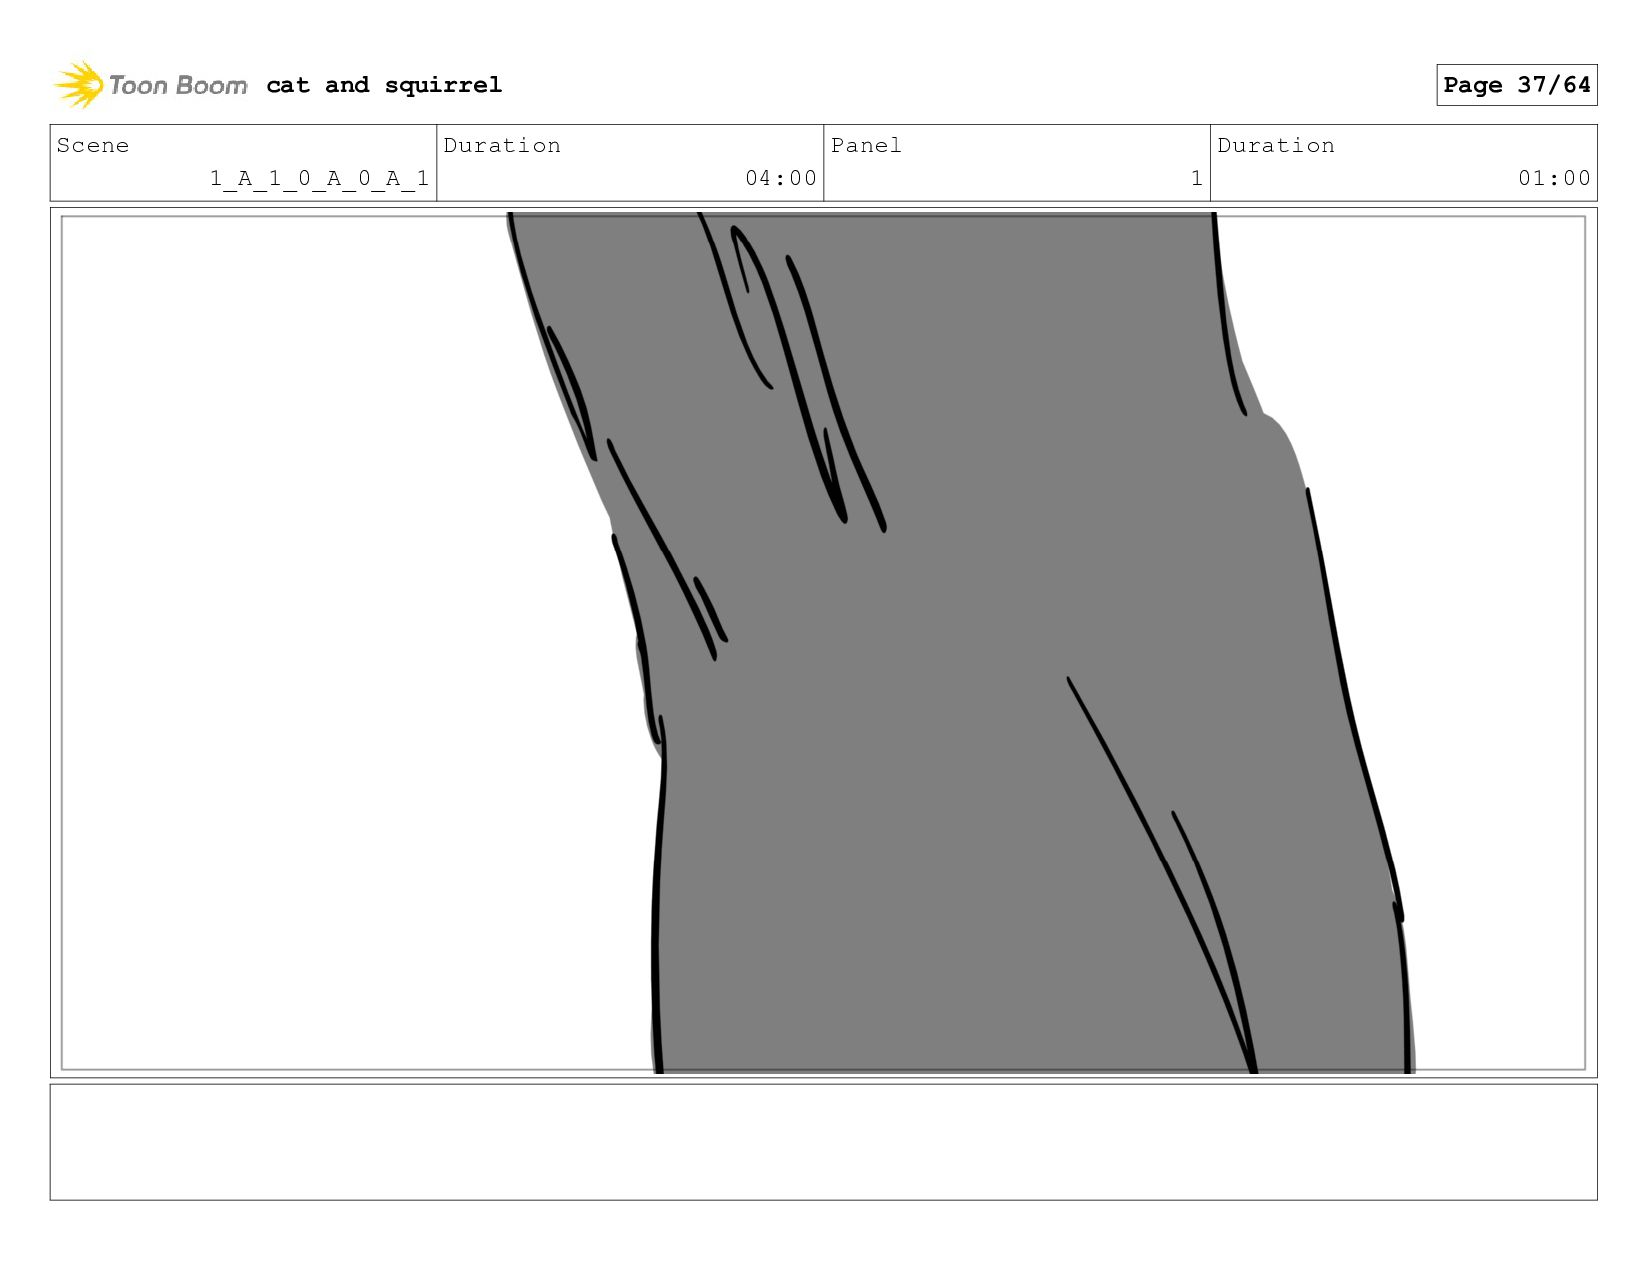Click the 'Page 37/64' indicator
The image size is (1650, 1275).
point(1516,85)
